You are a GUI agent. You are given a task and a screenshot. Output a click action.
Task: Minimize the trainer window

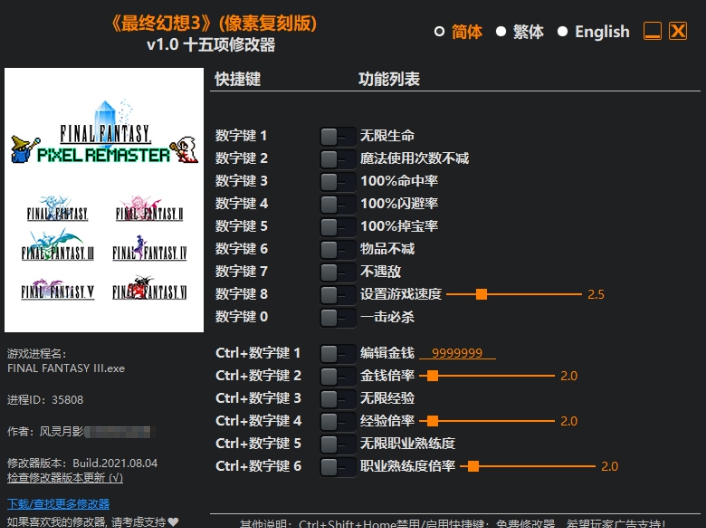(652, 32)
